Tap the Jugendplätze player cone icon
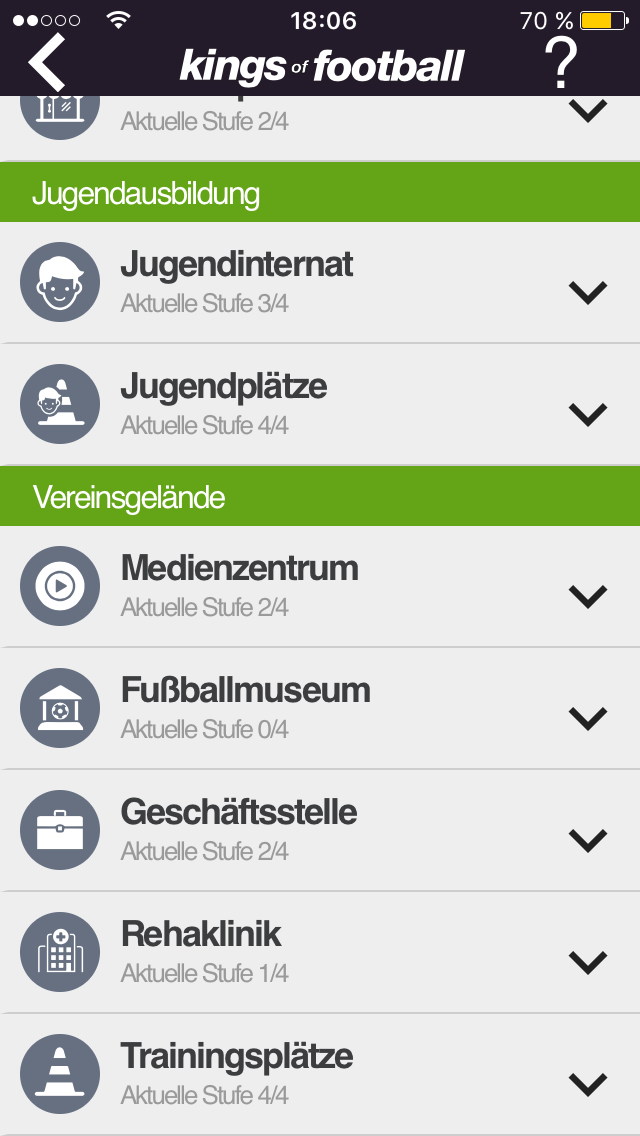This screenshot has width=640, height=1136. (59, 404)
